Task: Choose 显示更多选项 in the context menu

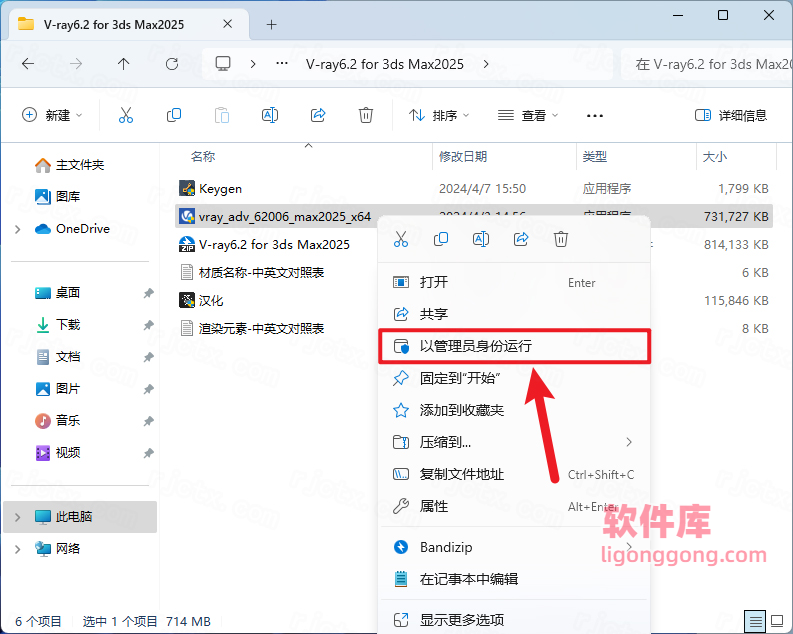Action: coord(514,620)
